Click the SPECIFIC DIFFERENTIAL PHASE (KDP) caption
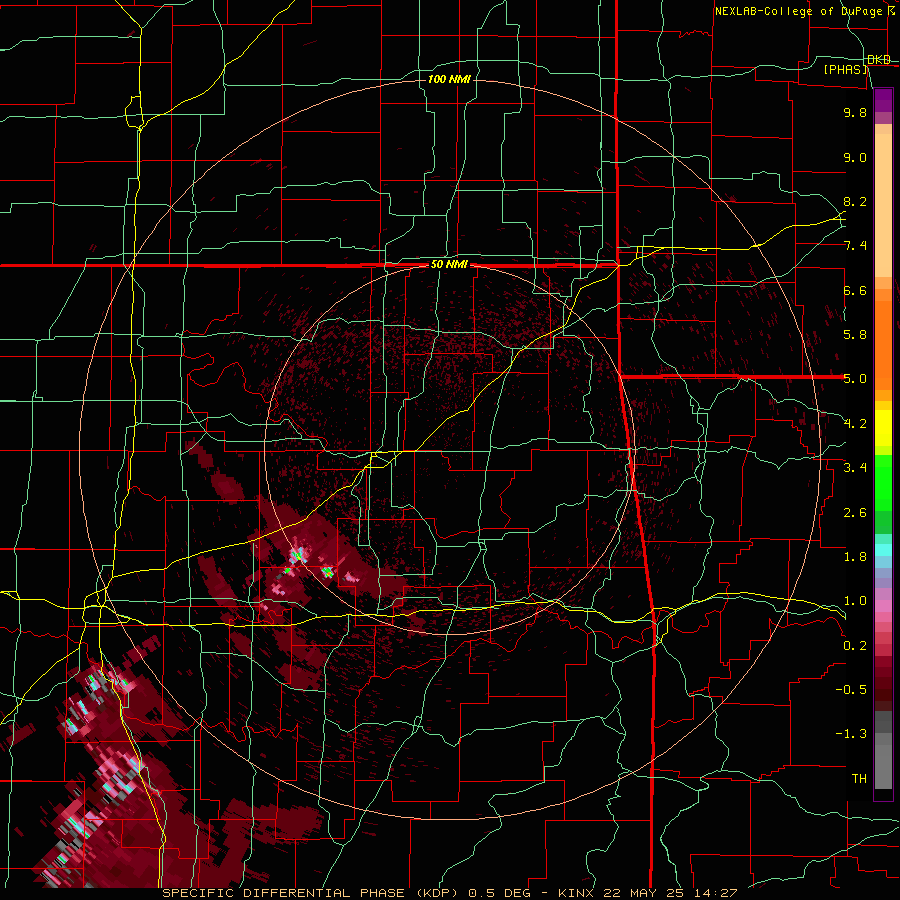The image size is (900, 900). click(x=312, y=893)
